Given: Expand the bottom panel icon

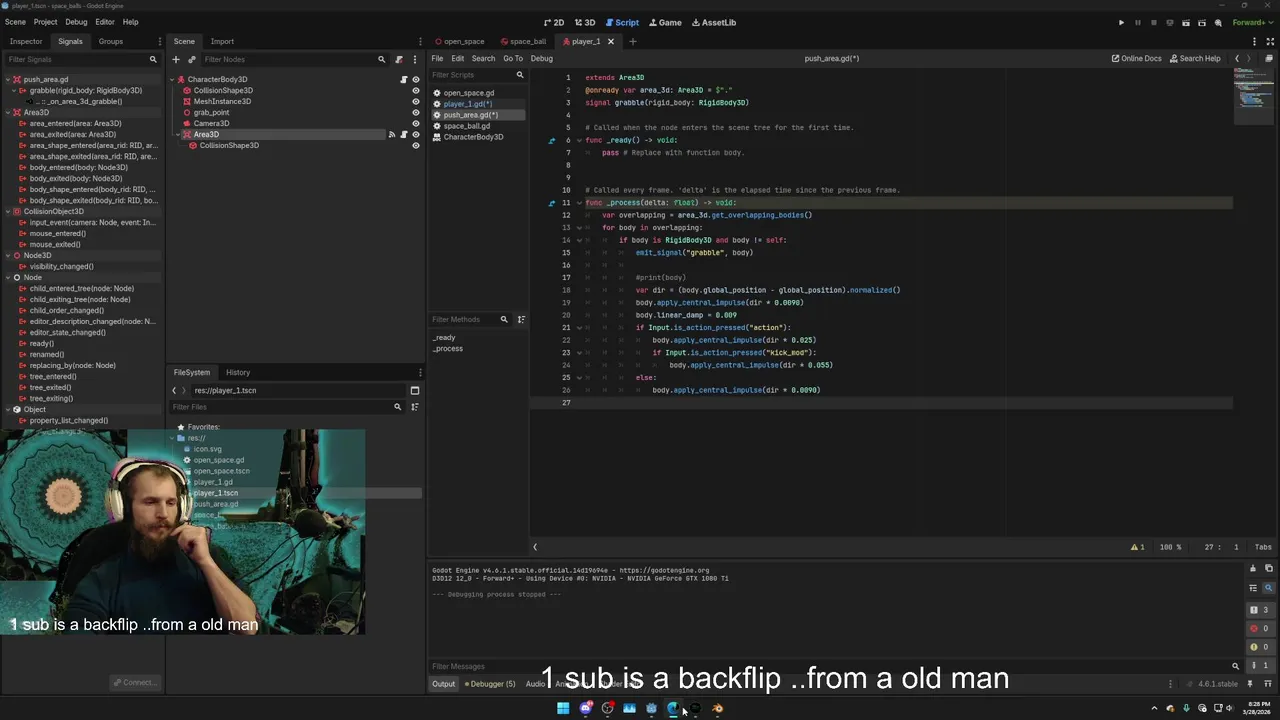Looking at the screenshot, I should [1267, 684].
